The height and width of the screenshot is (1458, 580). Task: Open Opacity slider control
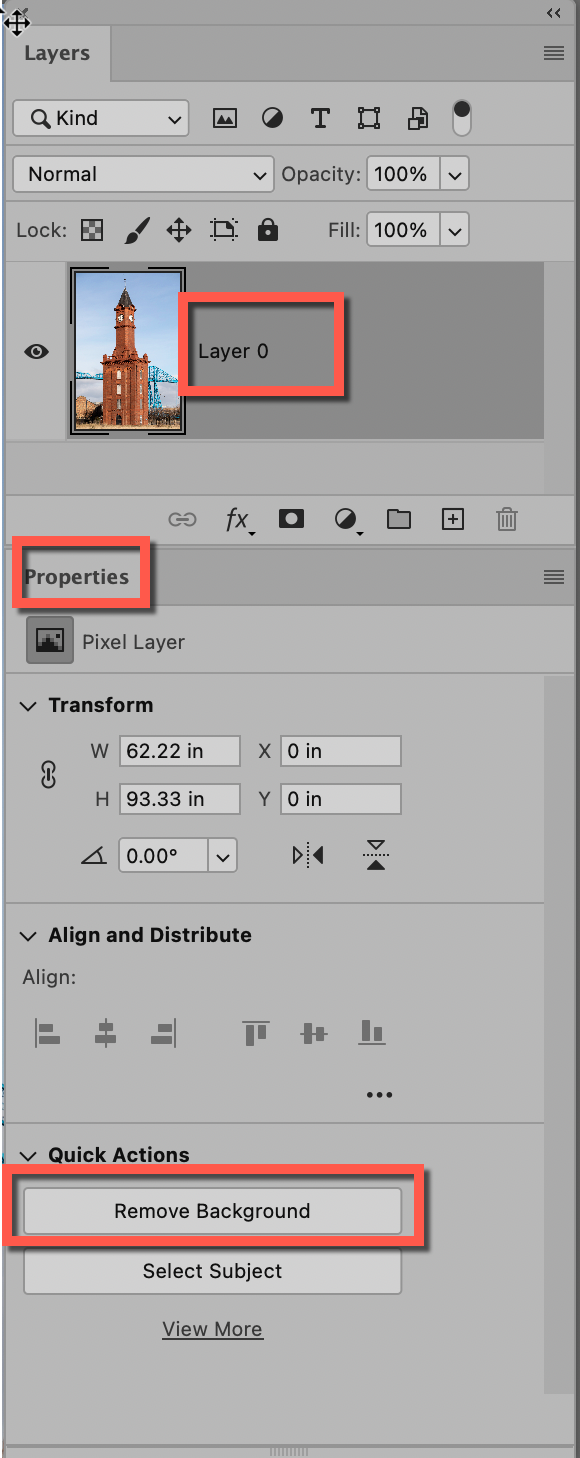tap(455, 173)
